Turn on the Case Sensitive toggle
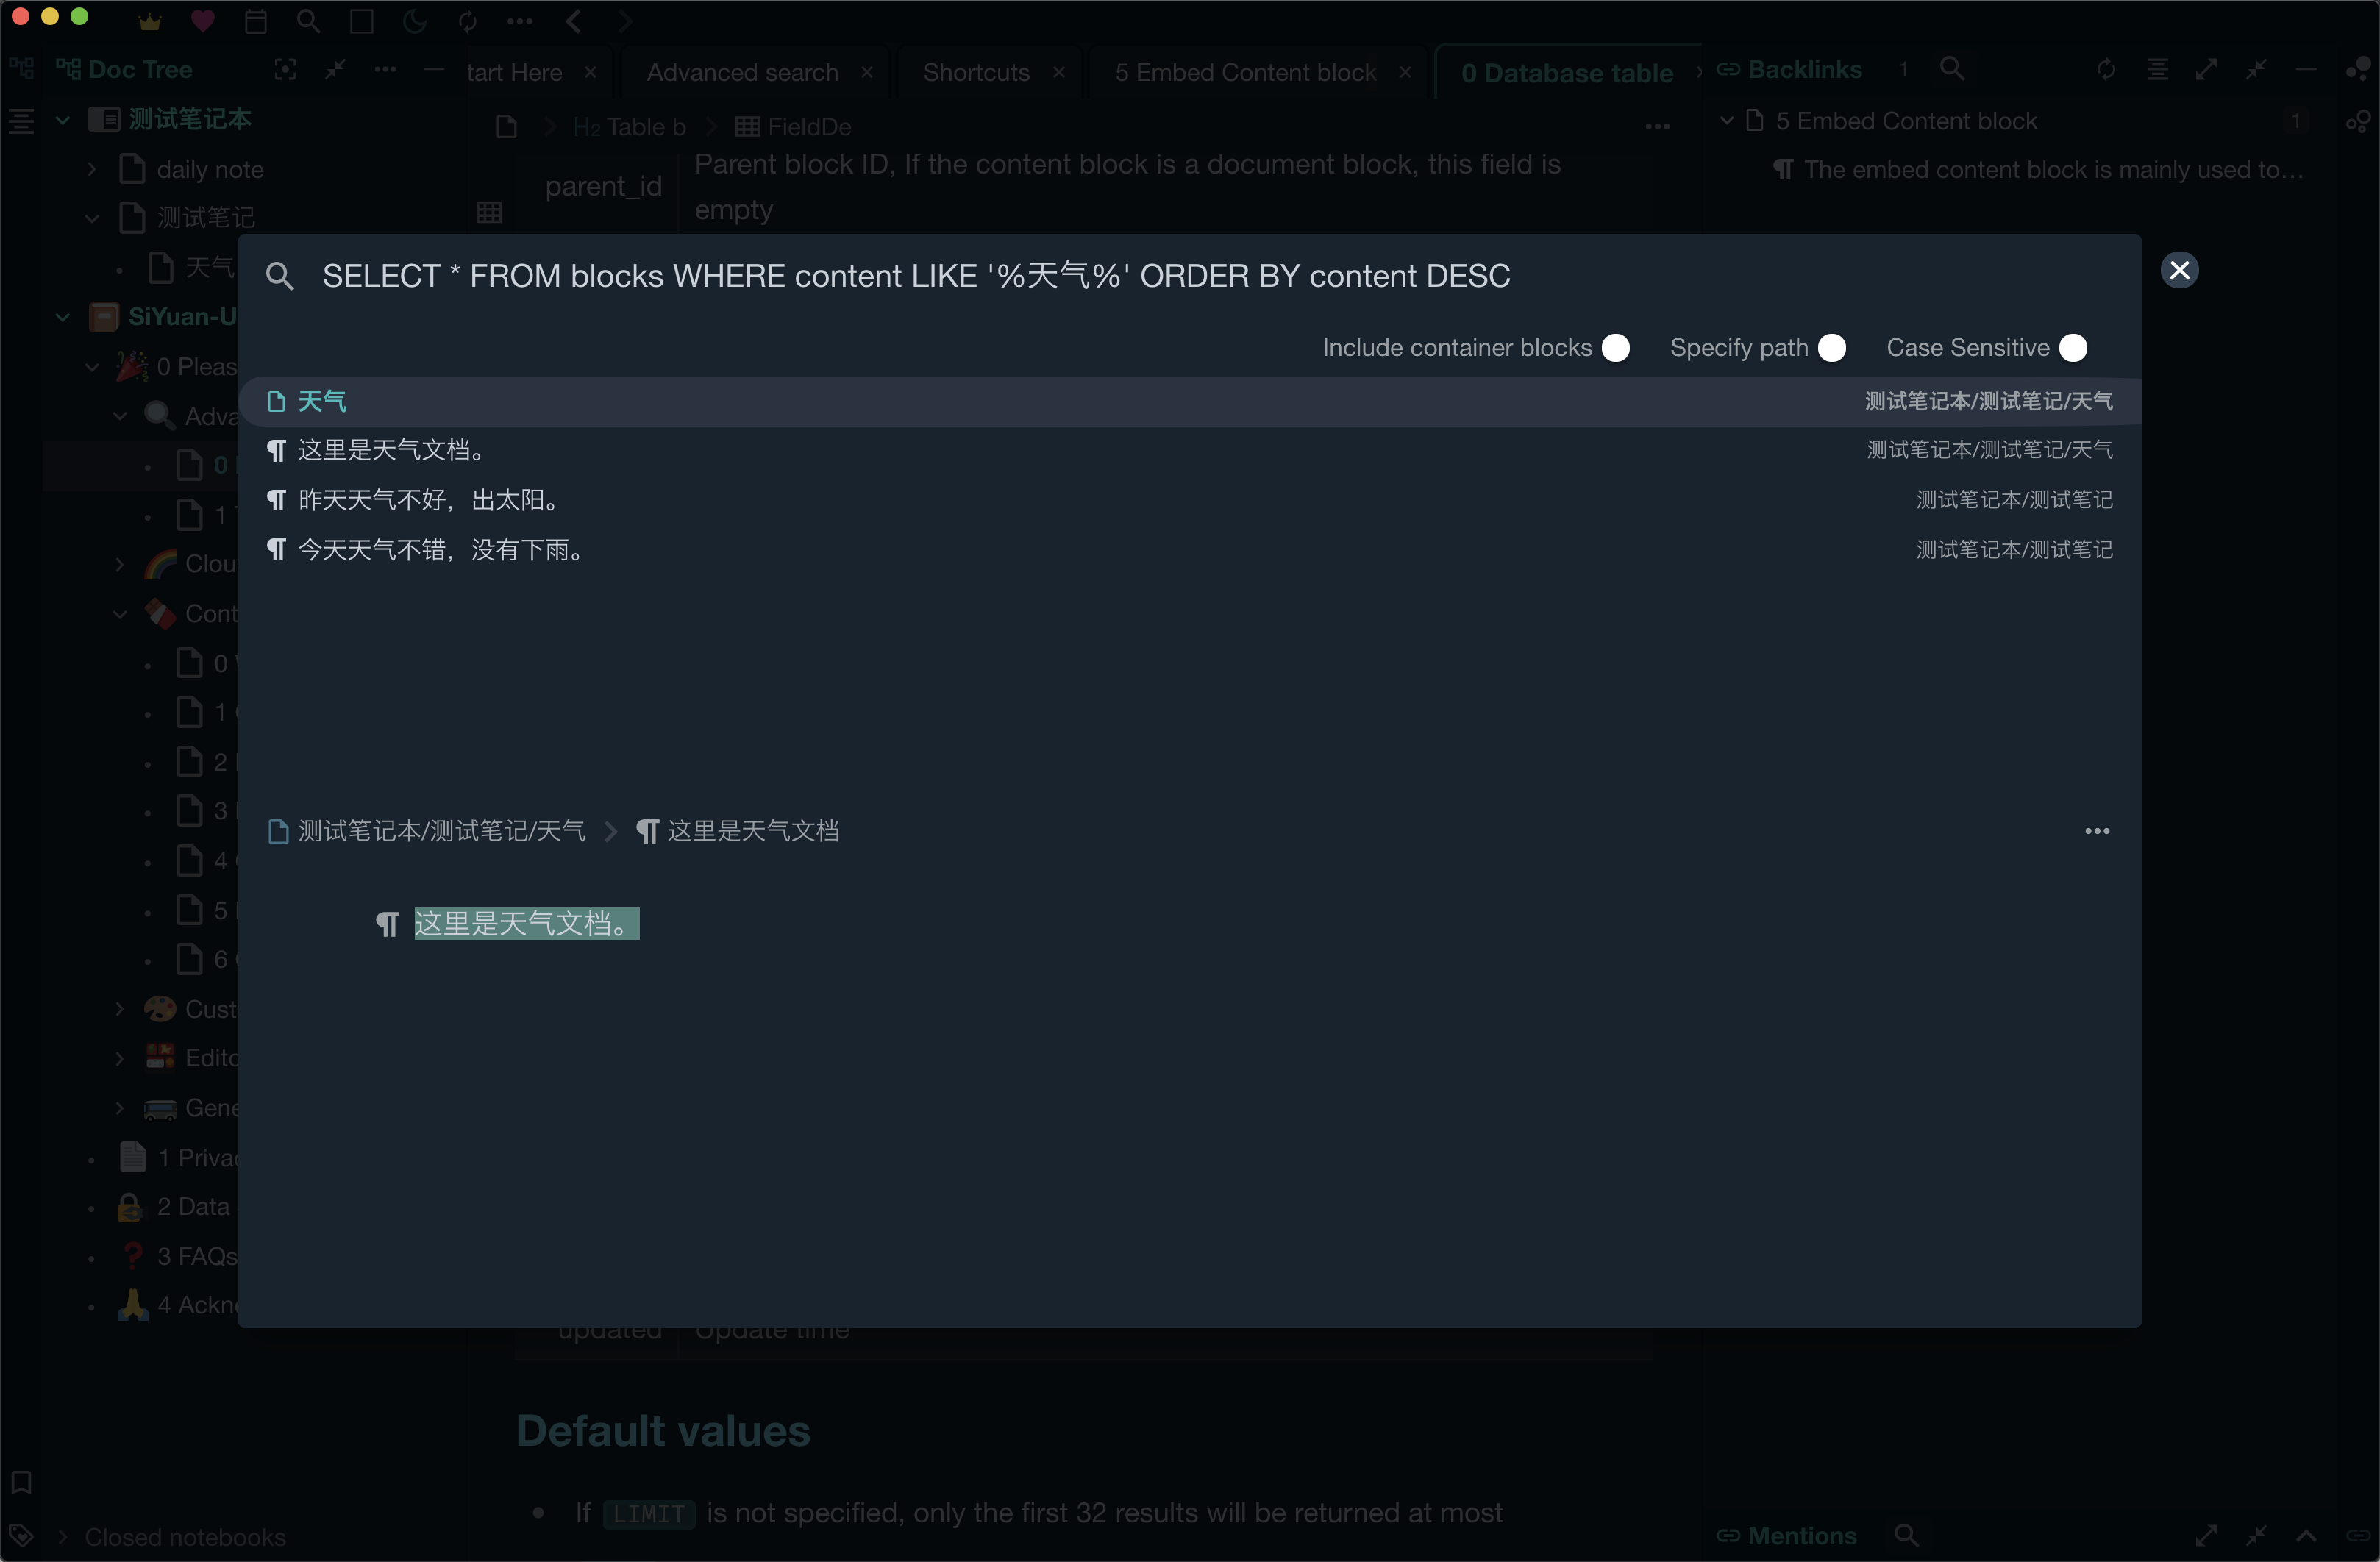Viewport: 2380px width, 1562px height. tap(2073, 347)
